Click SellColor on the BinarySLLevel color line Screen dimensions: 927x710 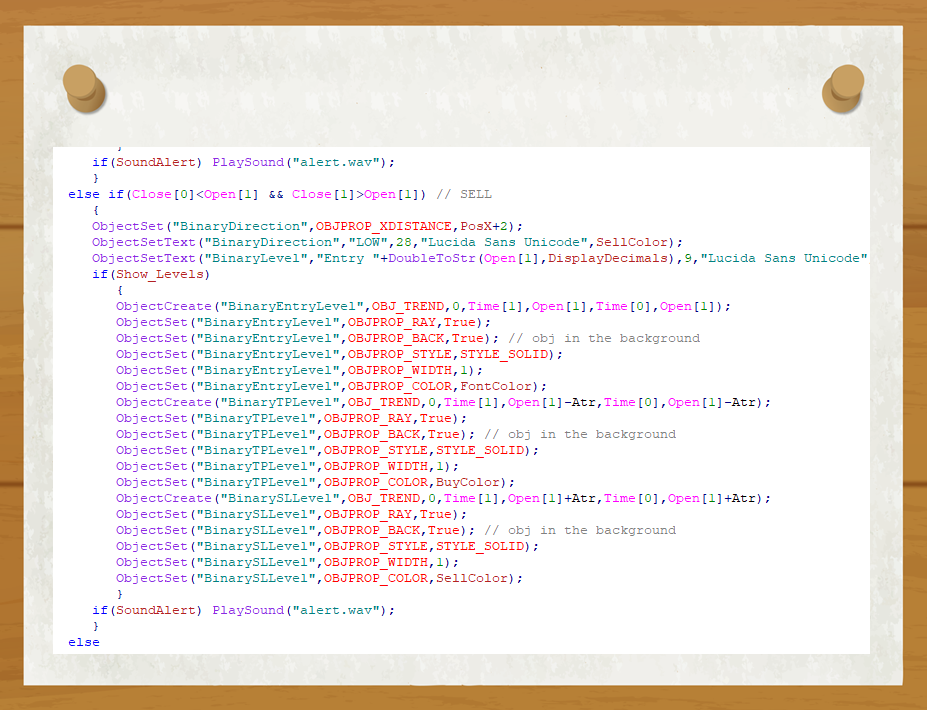point(472,578)
